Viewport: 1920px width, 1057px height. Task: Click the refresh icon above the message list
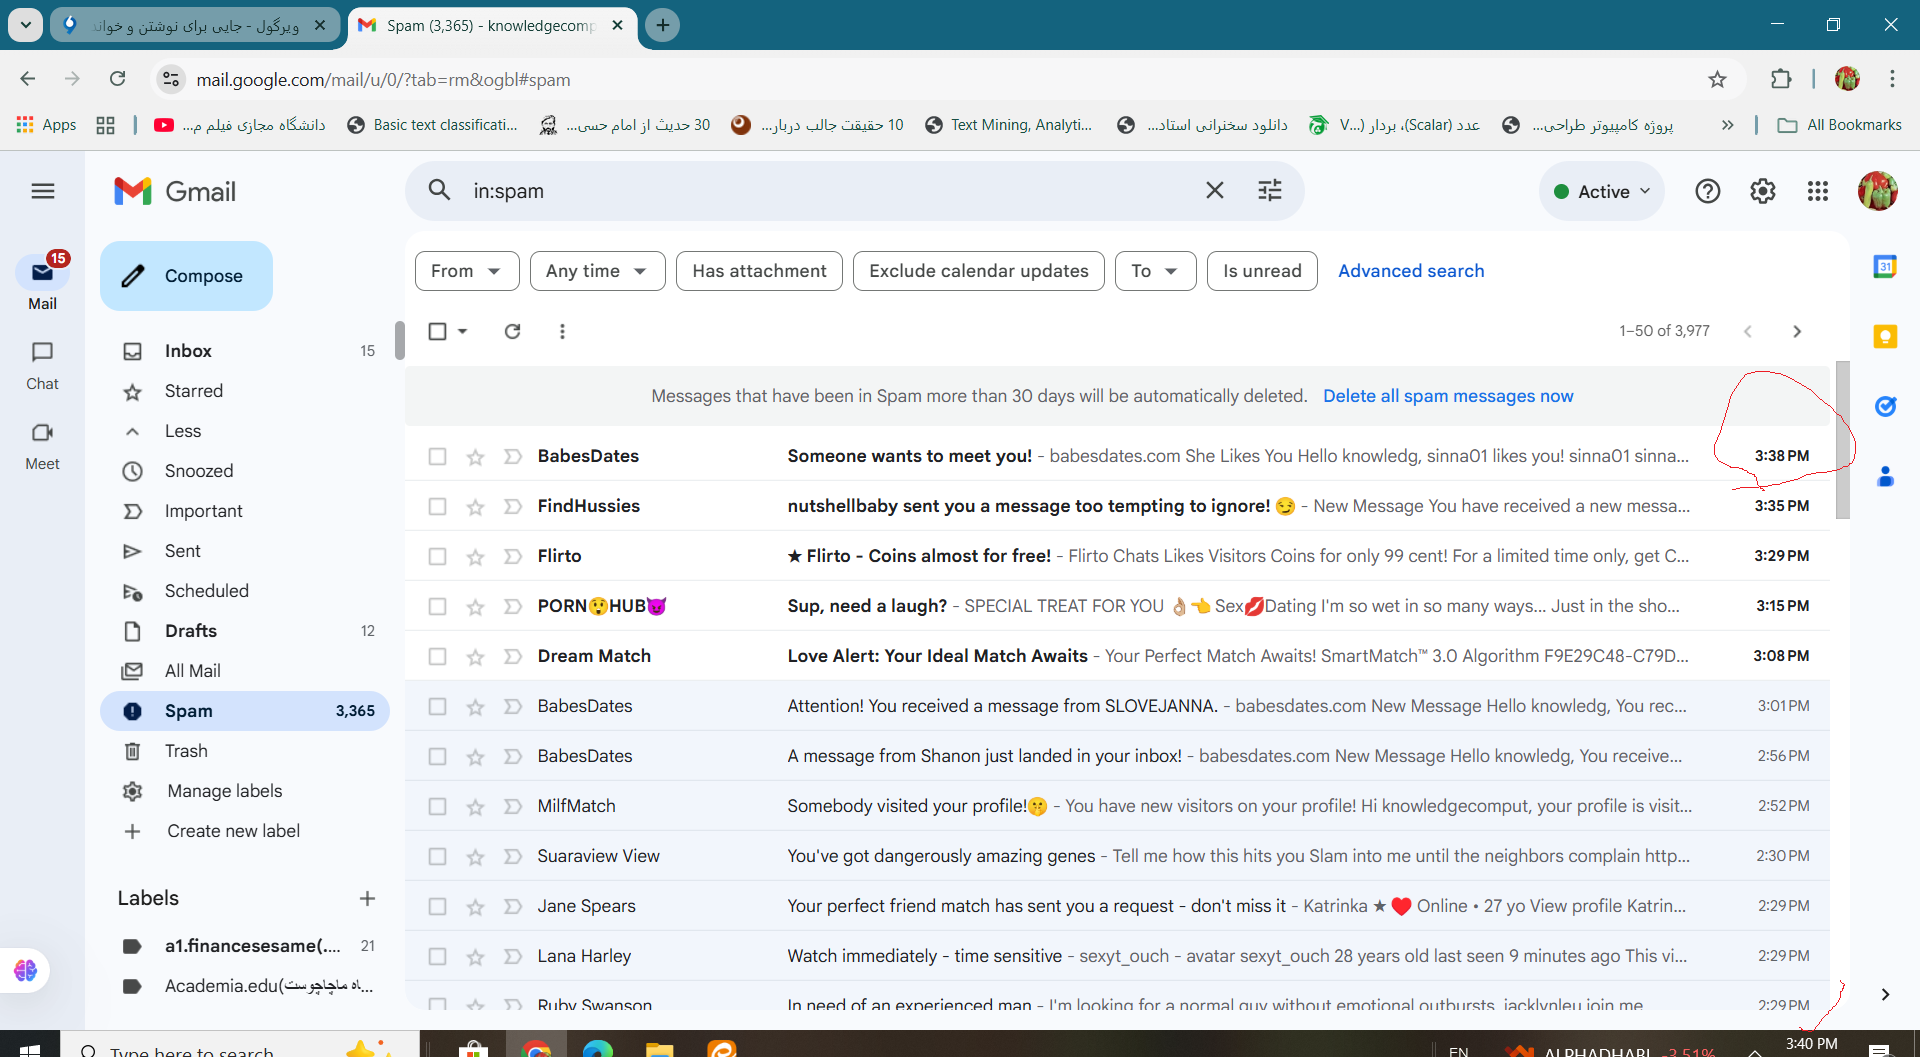[512, 331]
